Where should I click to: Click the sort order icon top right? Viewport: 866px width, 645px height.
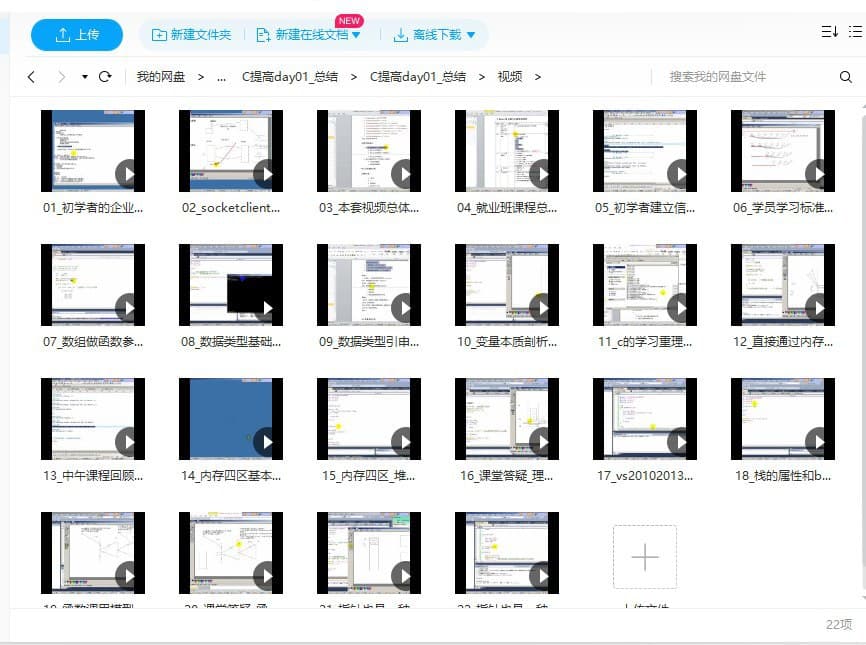coord(826,32)
